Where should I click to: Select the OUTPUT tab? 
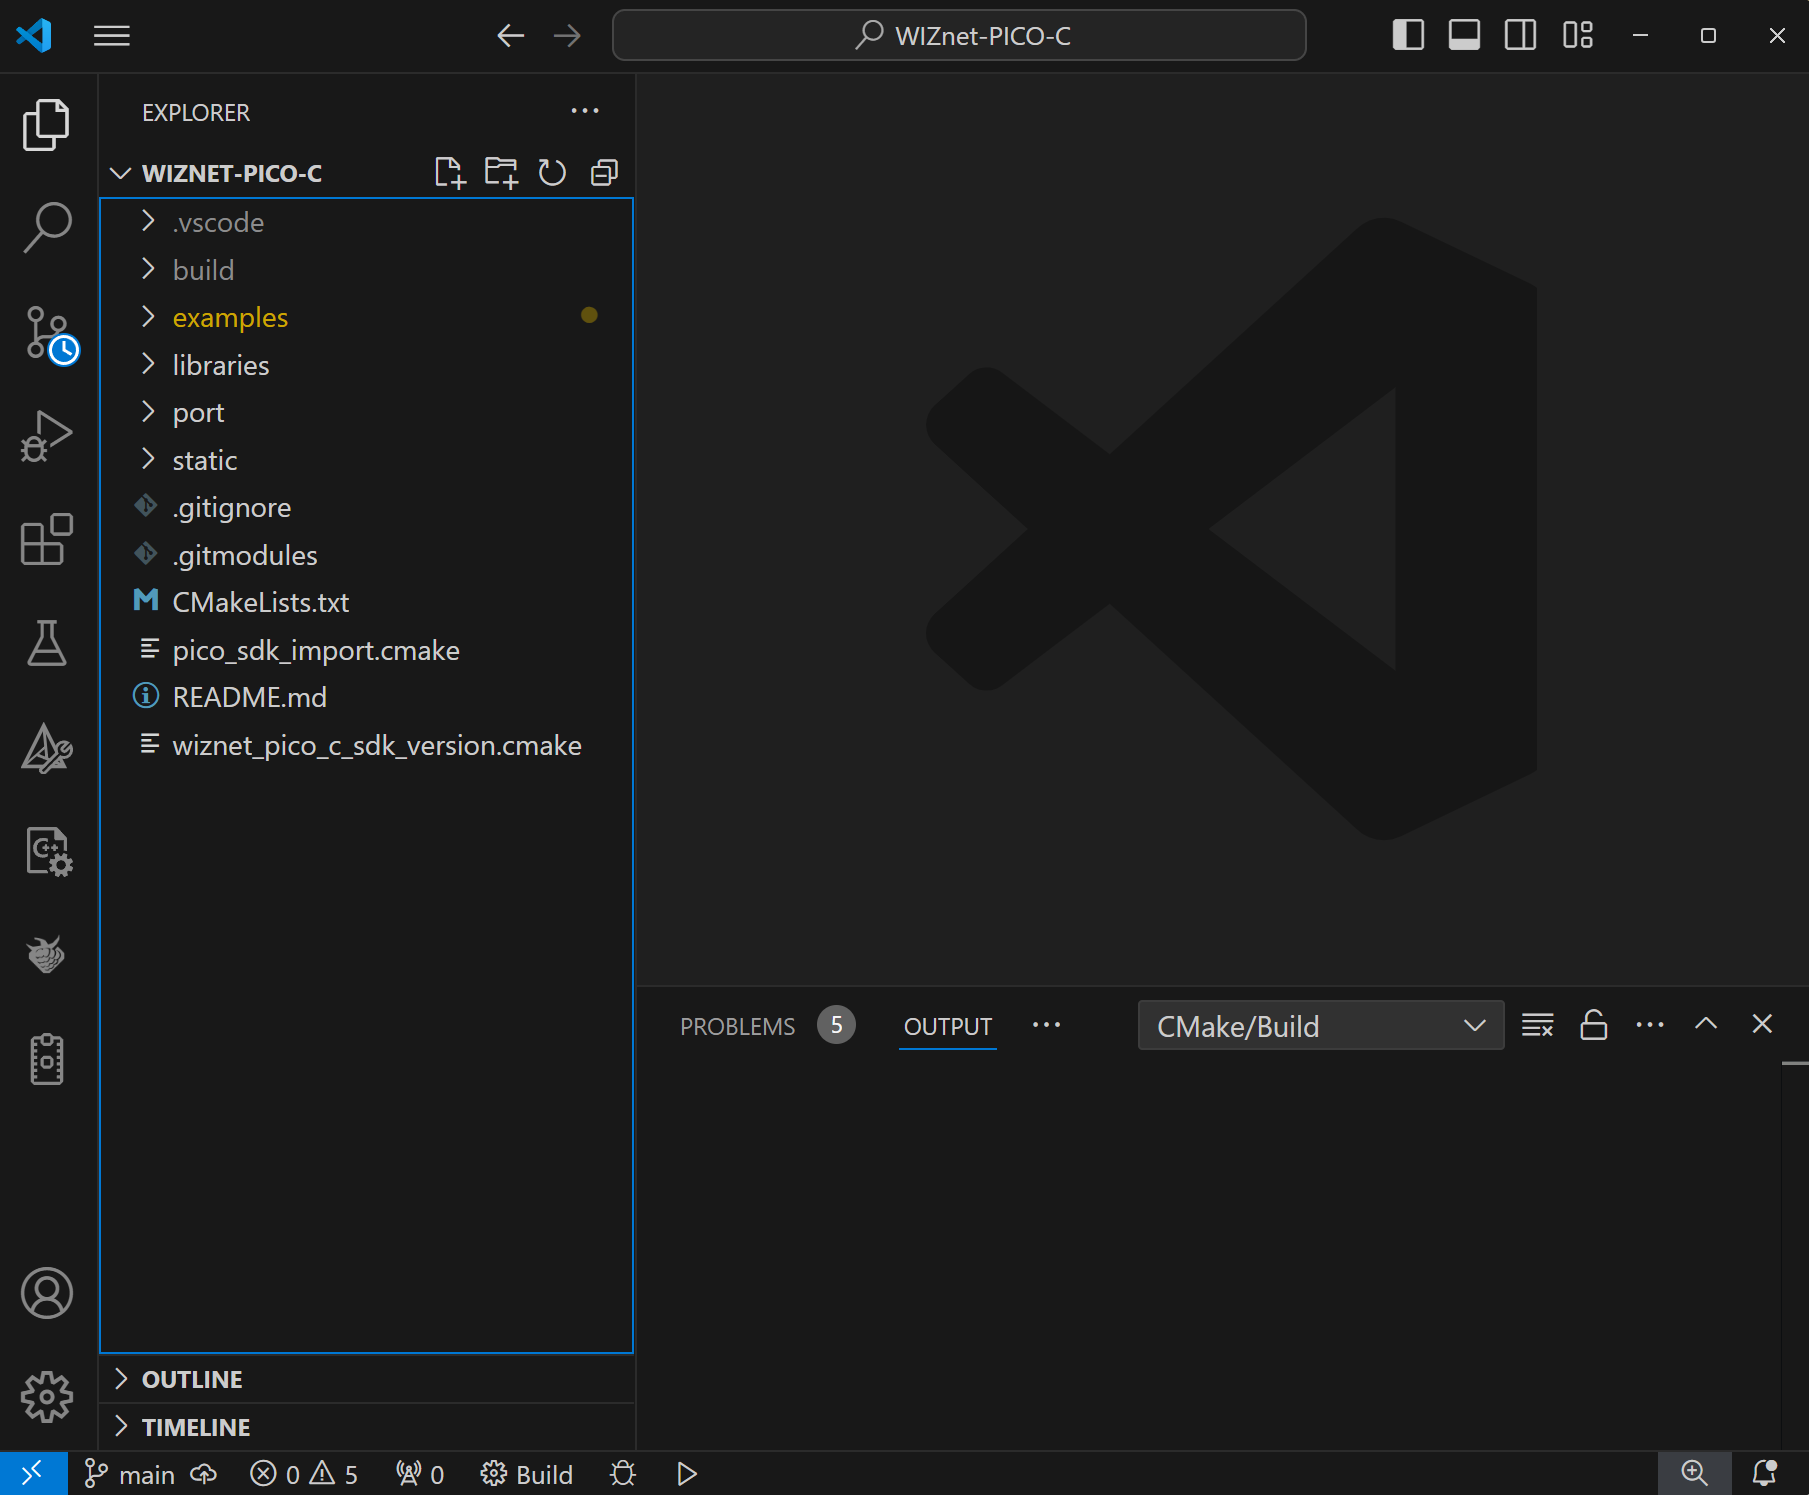coord(948,1027)
